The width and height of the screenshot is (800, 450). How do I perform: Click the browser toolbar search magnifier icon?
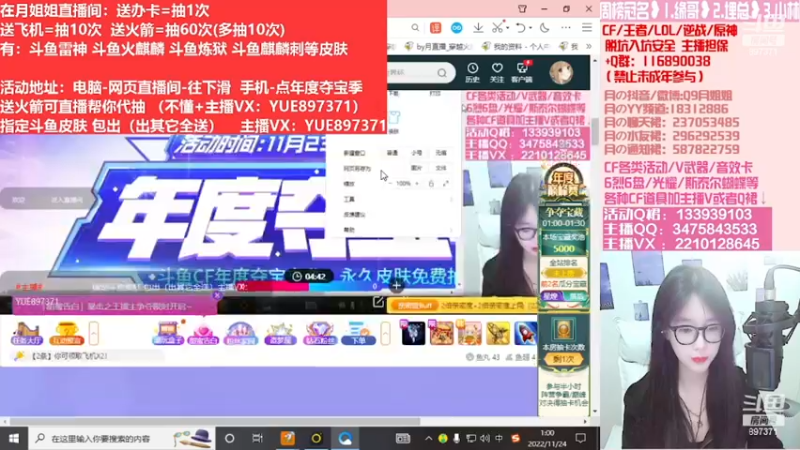pos(415,28)
